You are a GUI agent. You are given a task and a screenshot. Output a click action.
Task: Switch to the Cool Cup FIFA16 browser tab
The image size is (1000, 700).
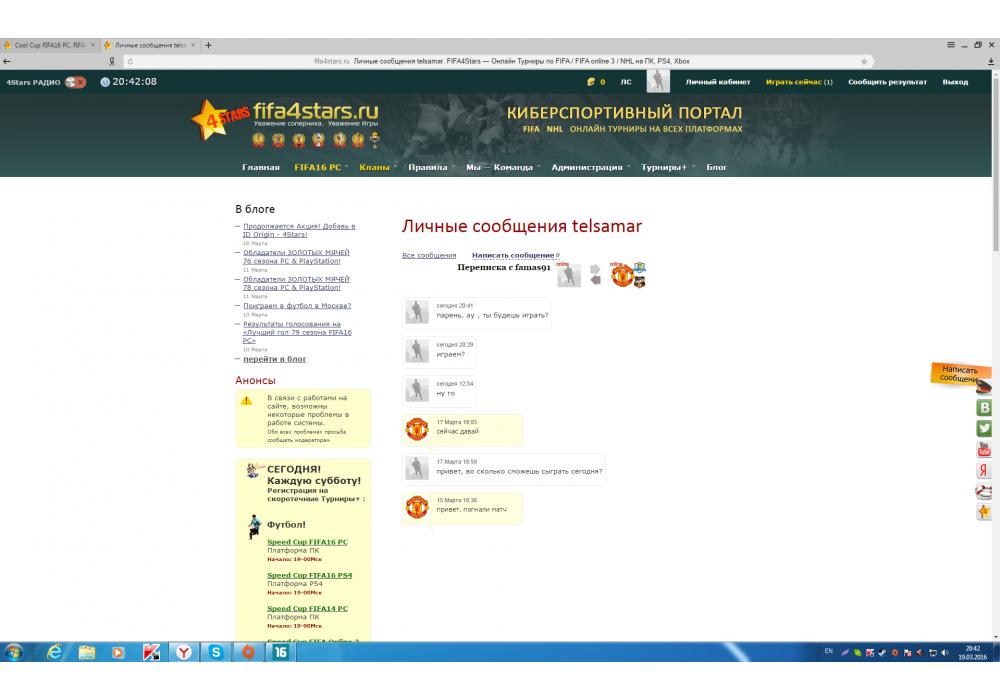[x=50, y=45]
